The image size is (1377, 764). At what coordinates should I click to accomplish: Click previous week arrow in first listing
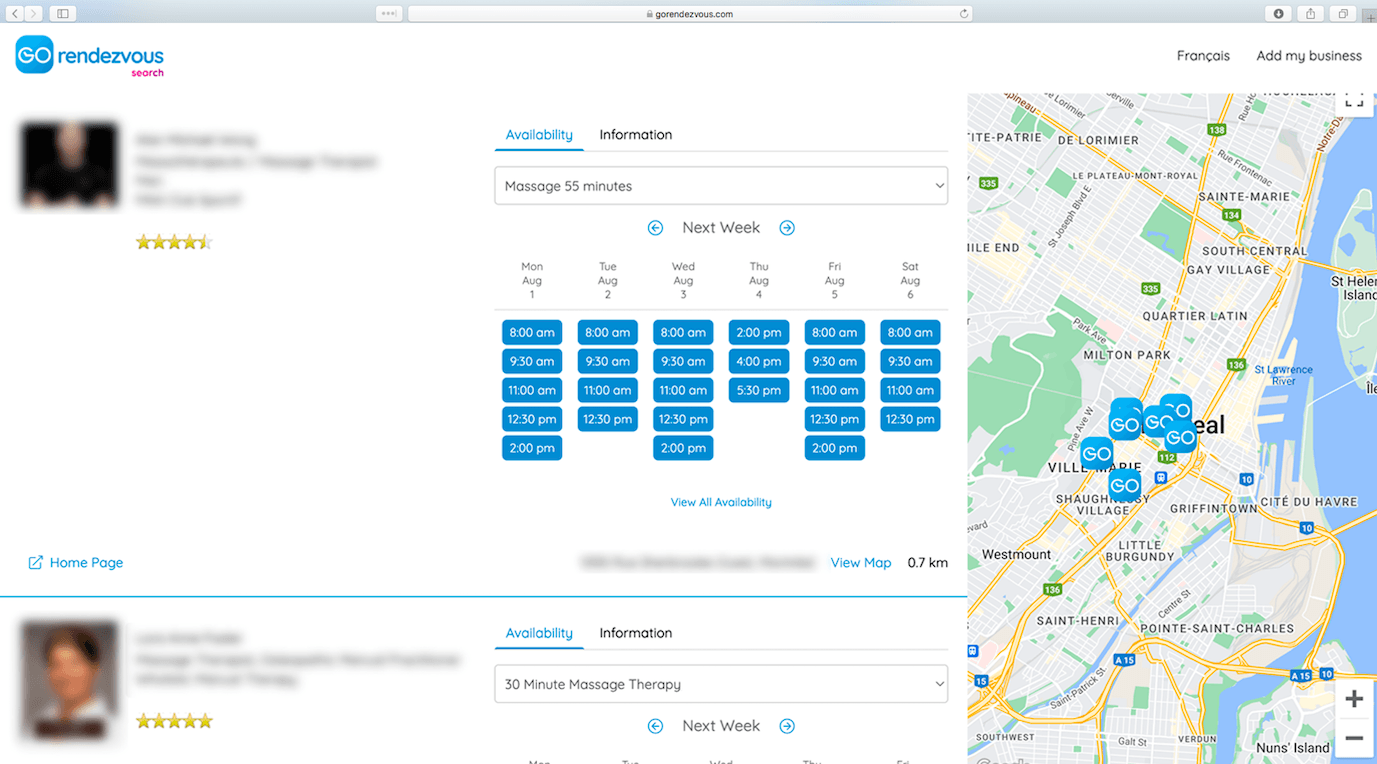pos(655,228)
